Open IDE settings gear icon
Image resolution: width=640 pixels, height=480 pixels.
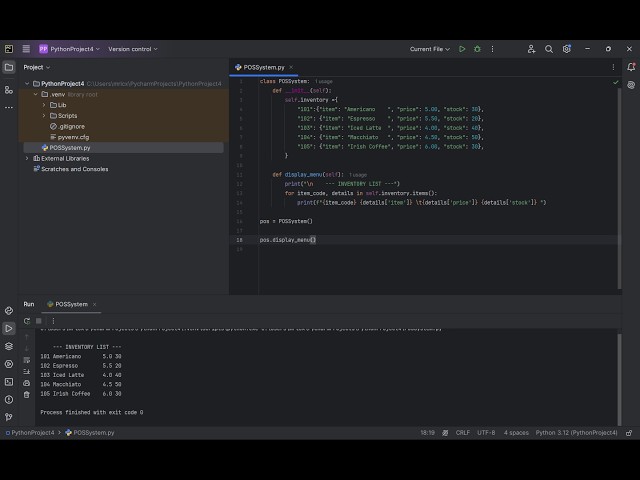567,49
